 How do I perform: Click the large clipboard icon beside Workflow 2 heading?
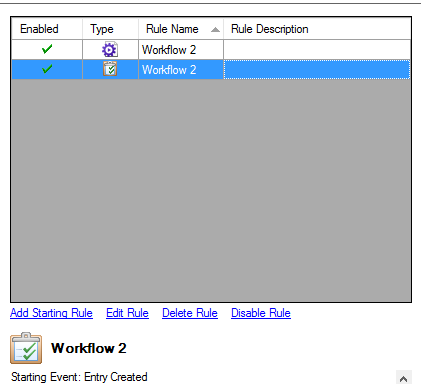tap(26, 348)
